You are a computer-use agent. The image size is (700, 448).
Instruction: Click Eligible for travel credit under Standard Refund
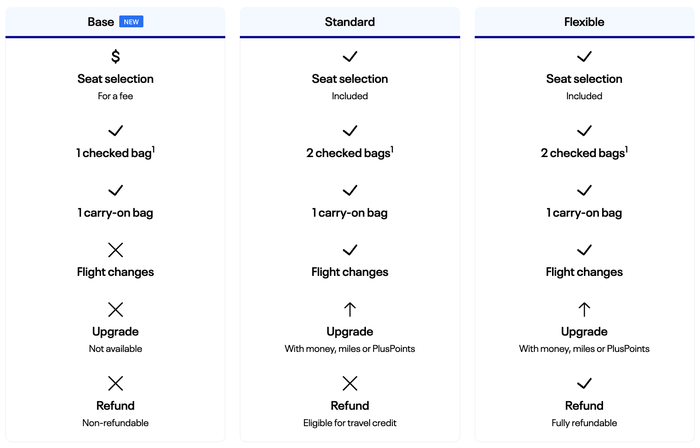[350, 423]
